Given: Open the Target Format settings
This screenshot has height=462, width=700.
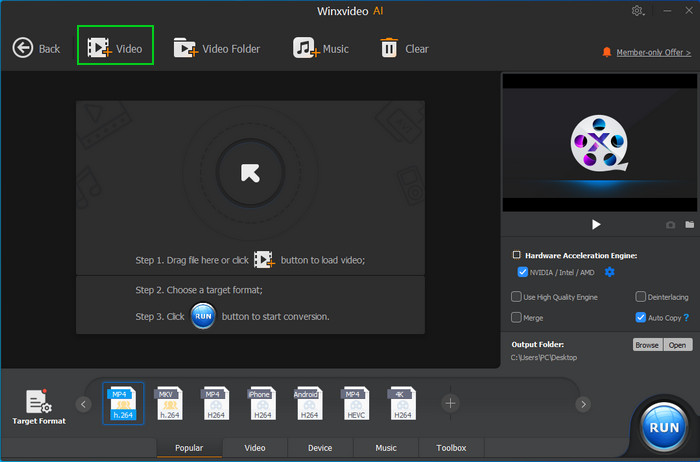Looking at the screenshot, I should (39, 407).
